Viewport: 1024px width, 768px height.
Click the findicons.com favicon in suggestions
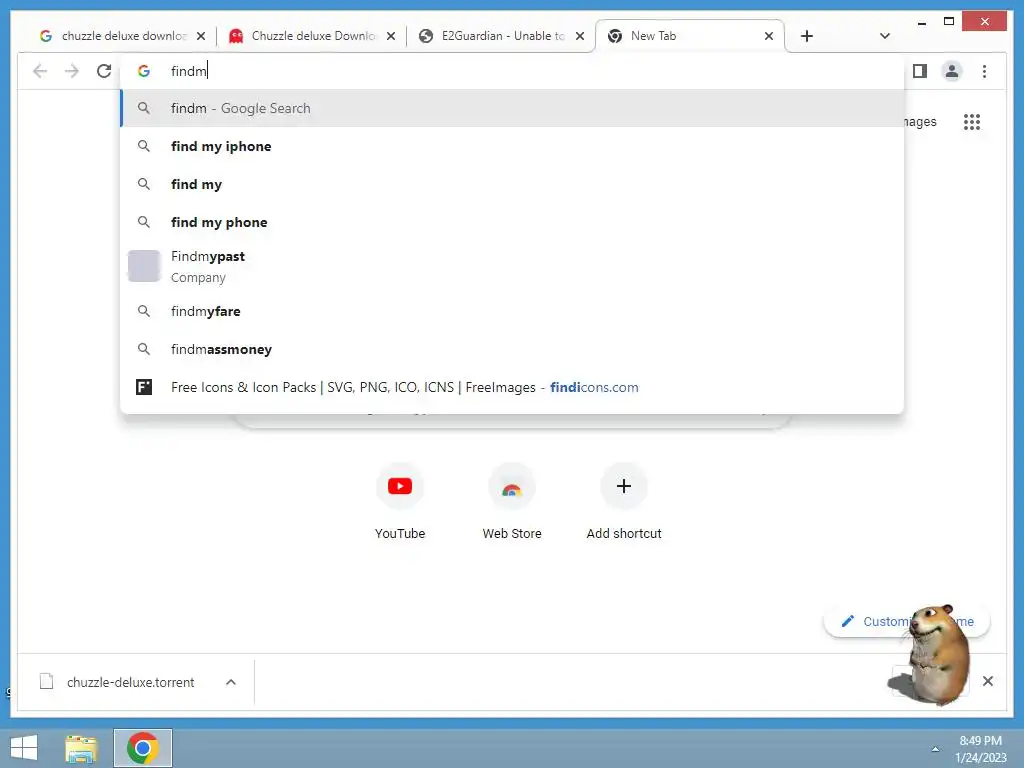(x=144, y=387)
